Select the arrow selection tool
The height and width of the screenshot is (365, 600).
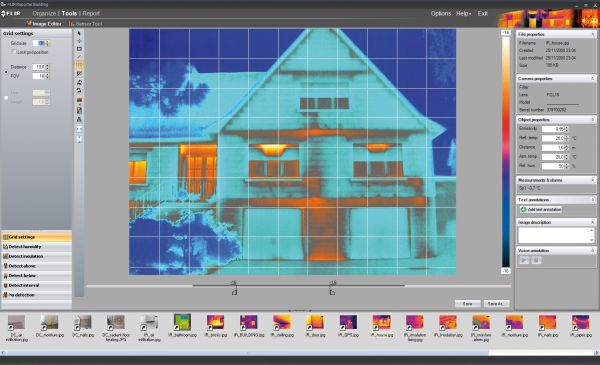pos(79,33)
